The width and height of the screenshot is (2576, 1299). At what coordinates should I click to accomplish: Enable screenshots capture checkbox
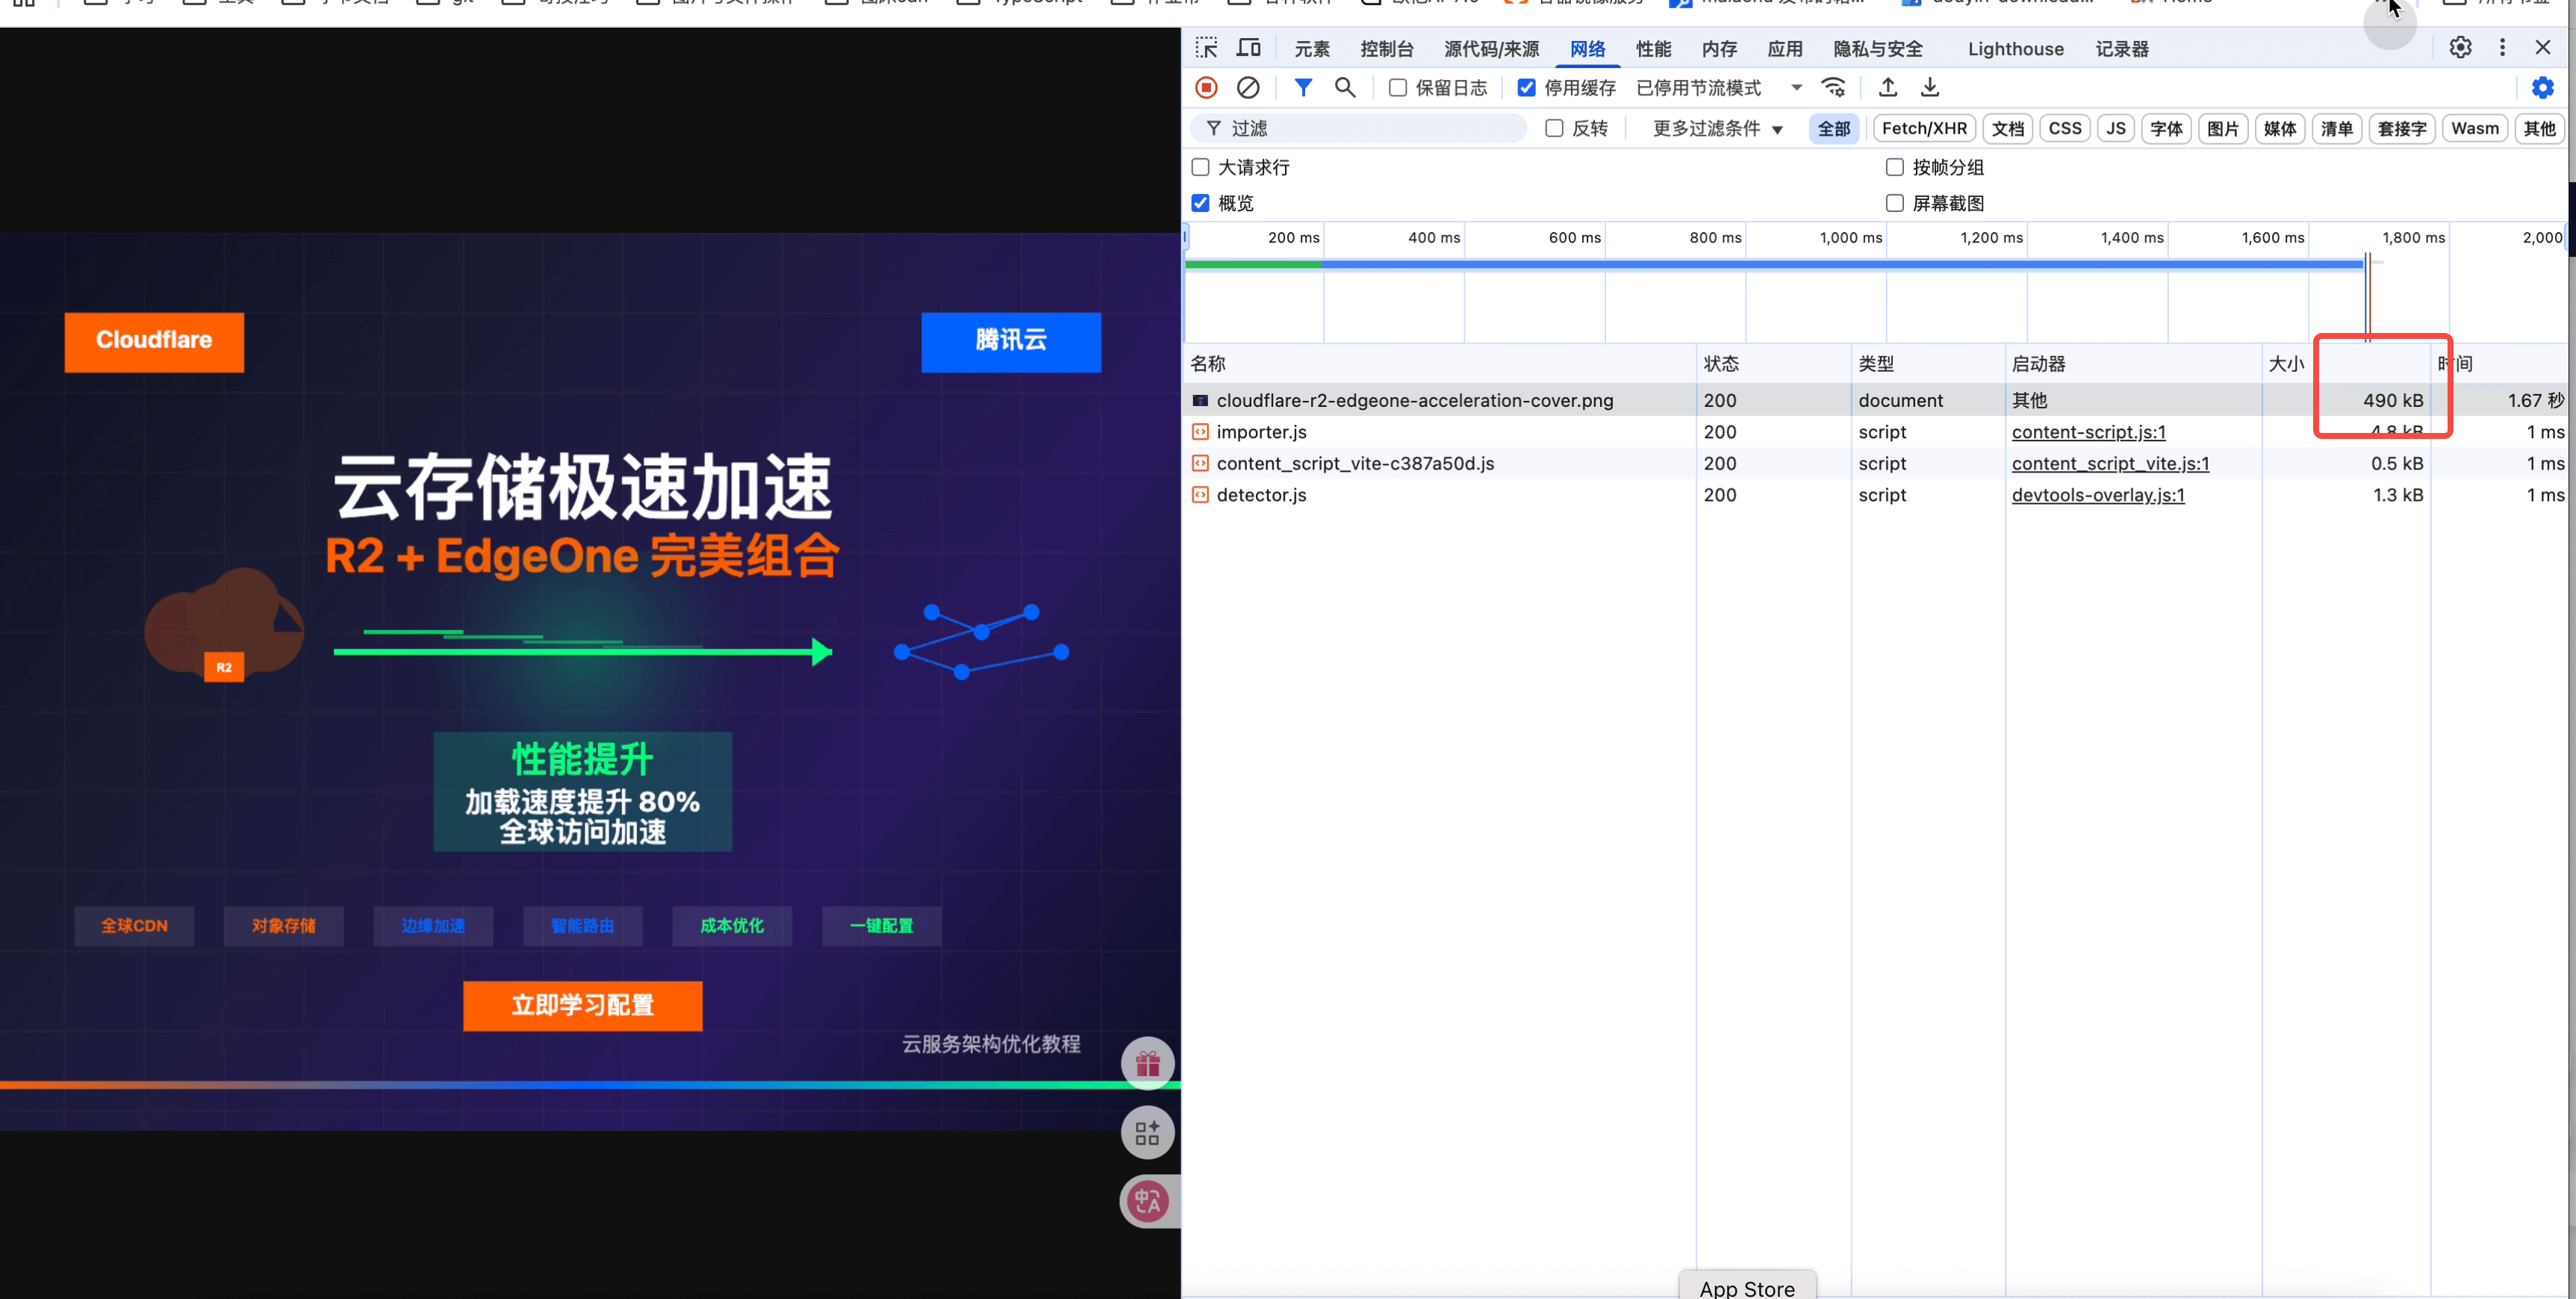coord(1894,203)
